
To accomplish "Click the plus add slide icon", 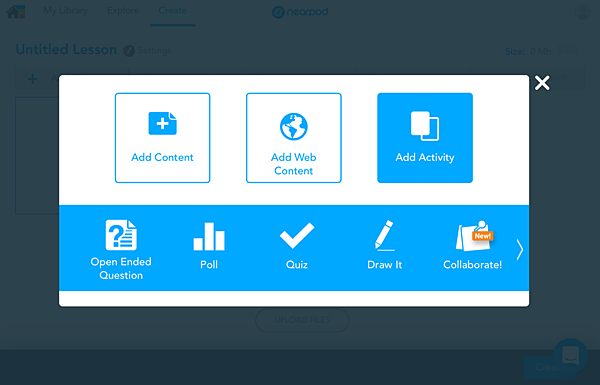I will (33, 79).
